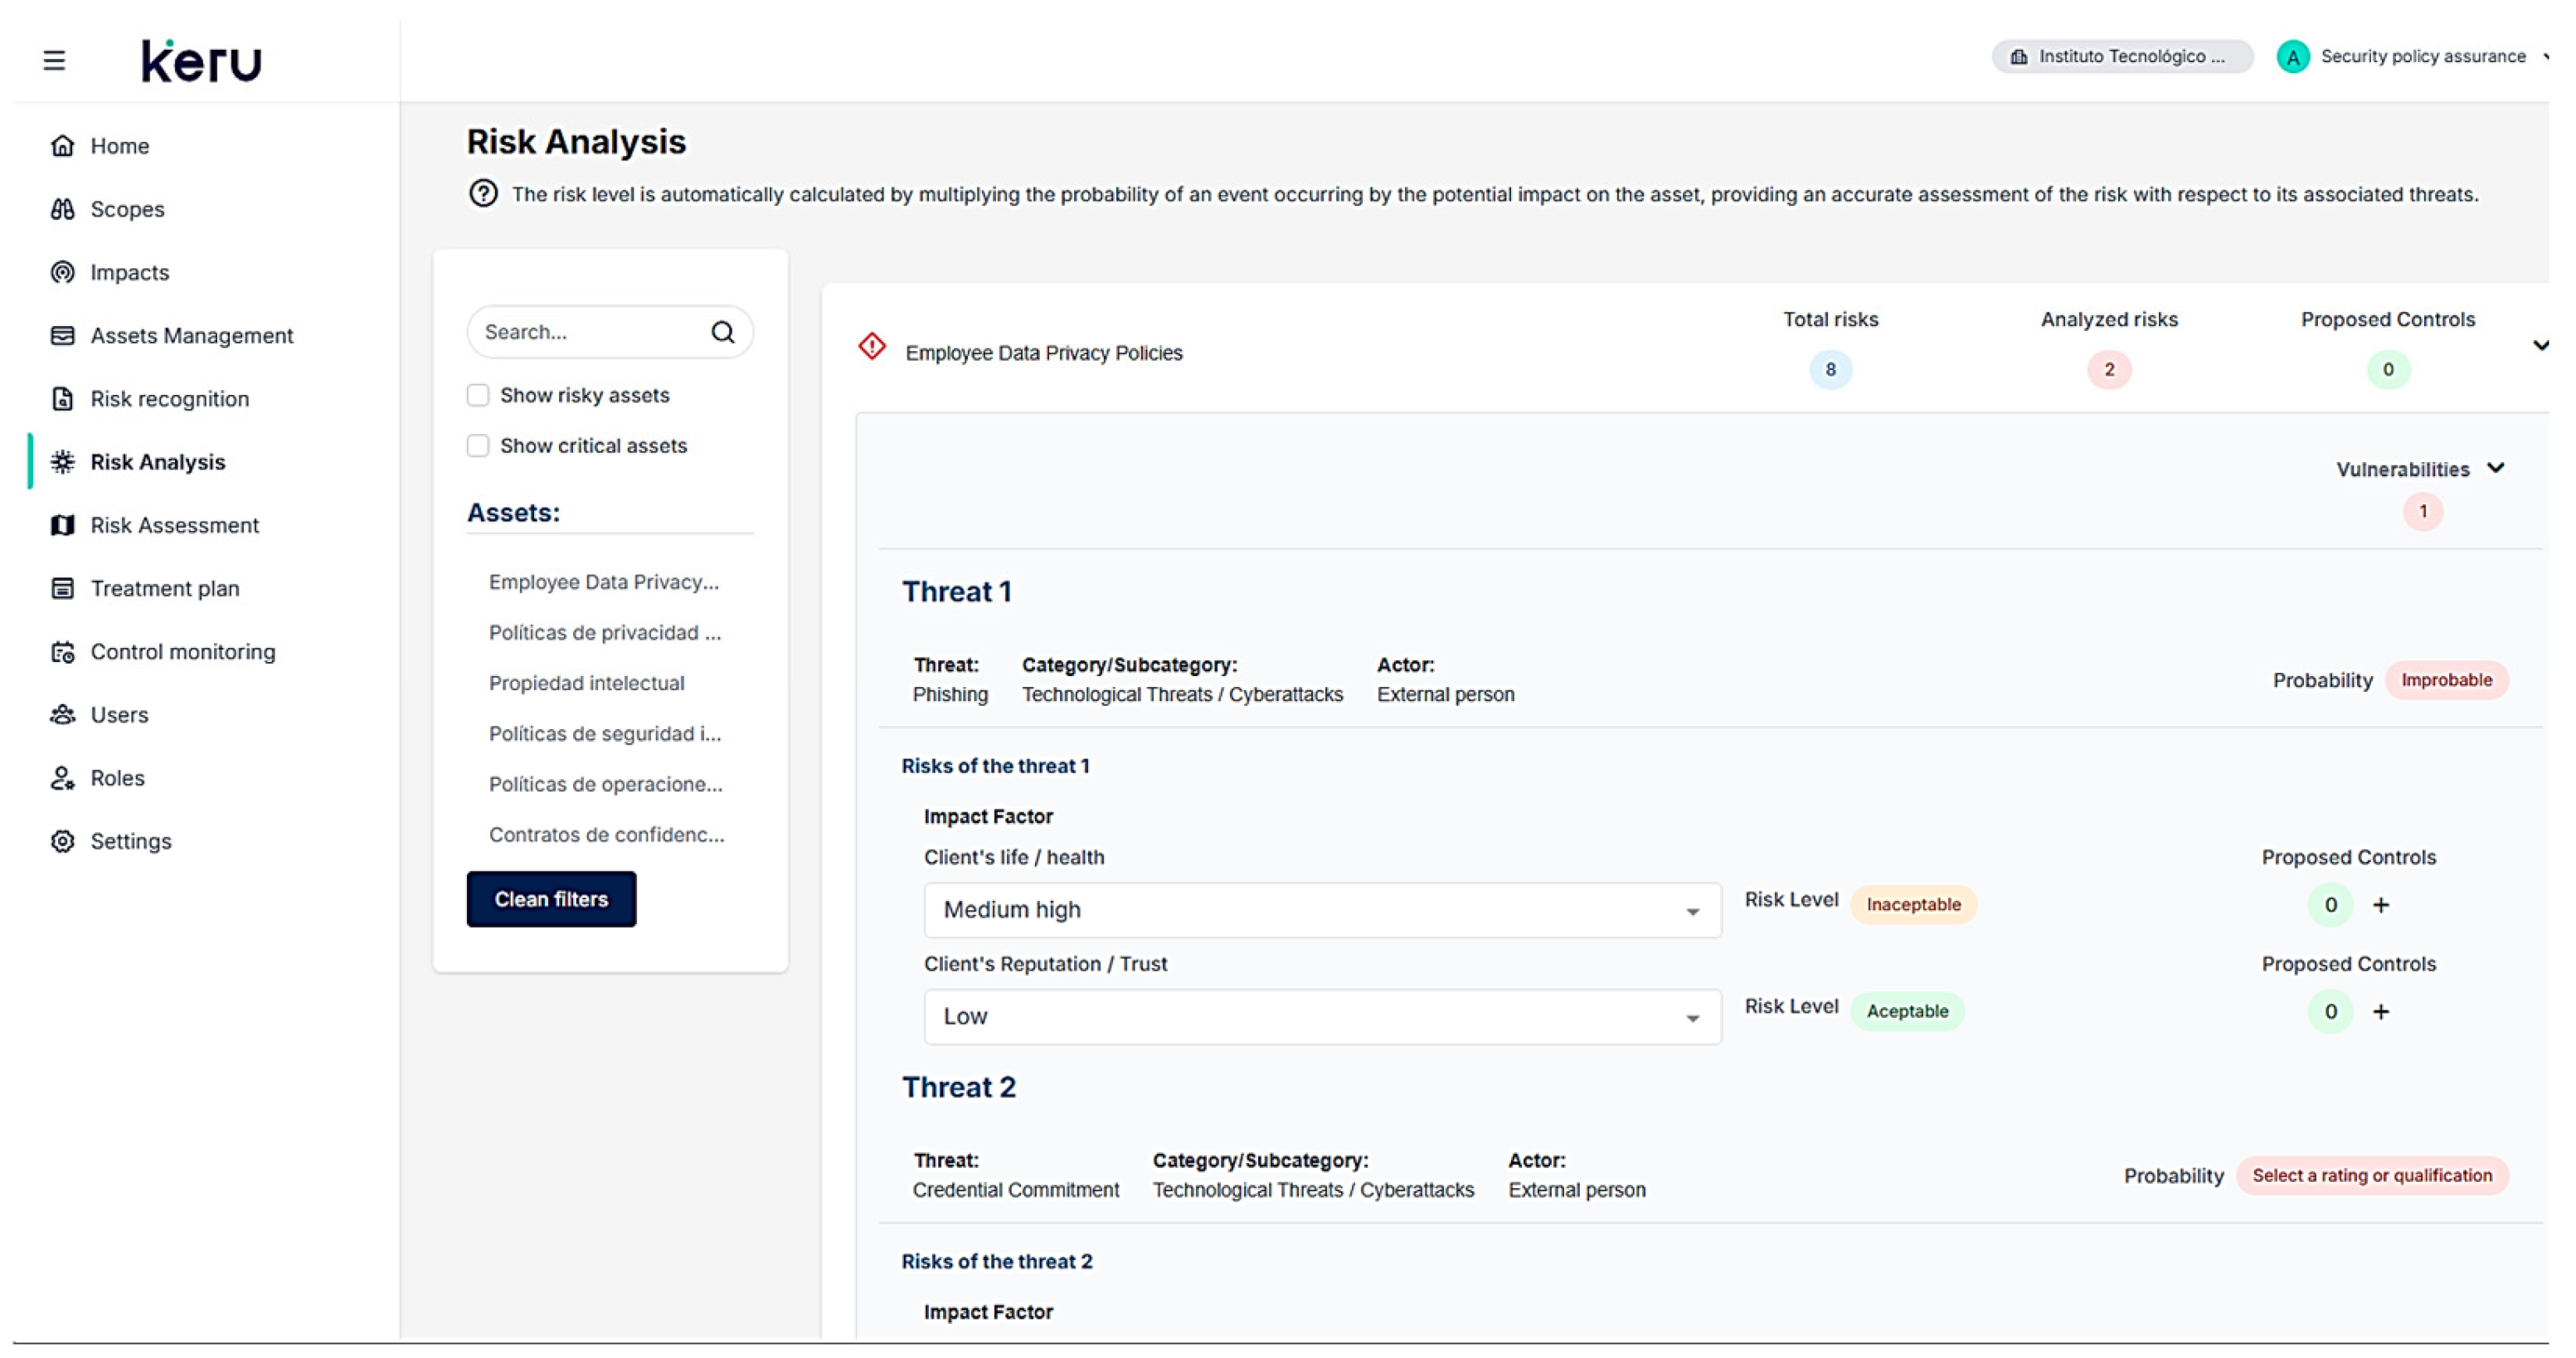Screen dimensions: 2576x1358
Task: Toggle Show risky assets checkbox
Action: point(478,395)
